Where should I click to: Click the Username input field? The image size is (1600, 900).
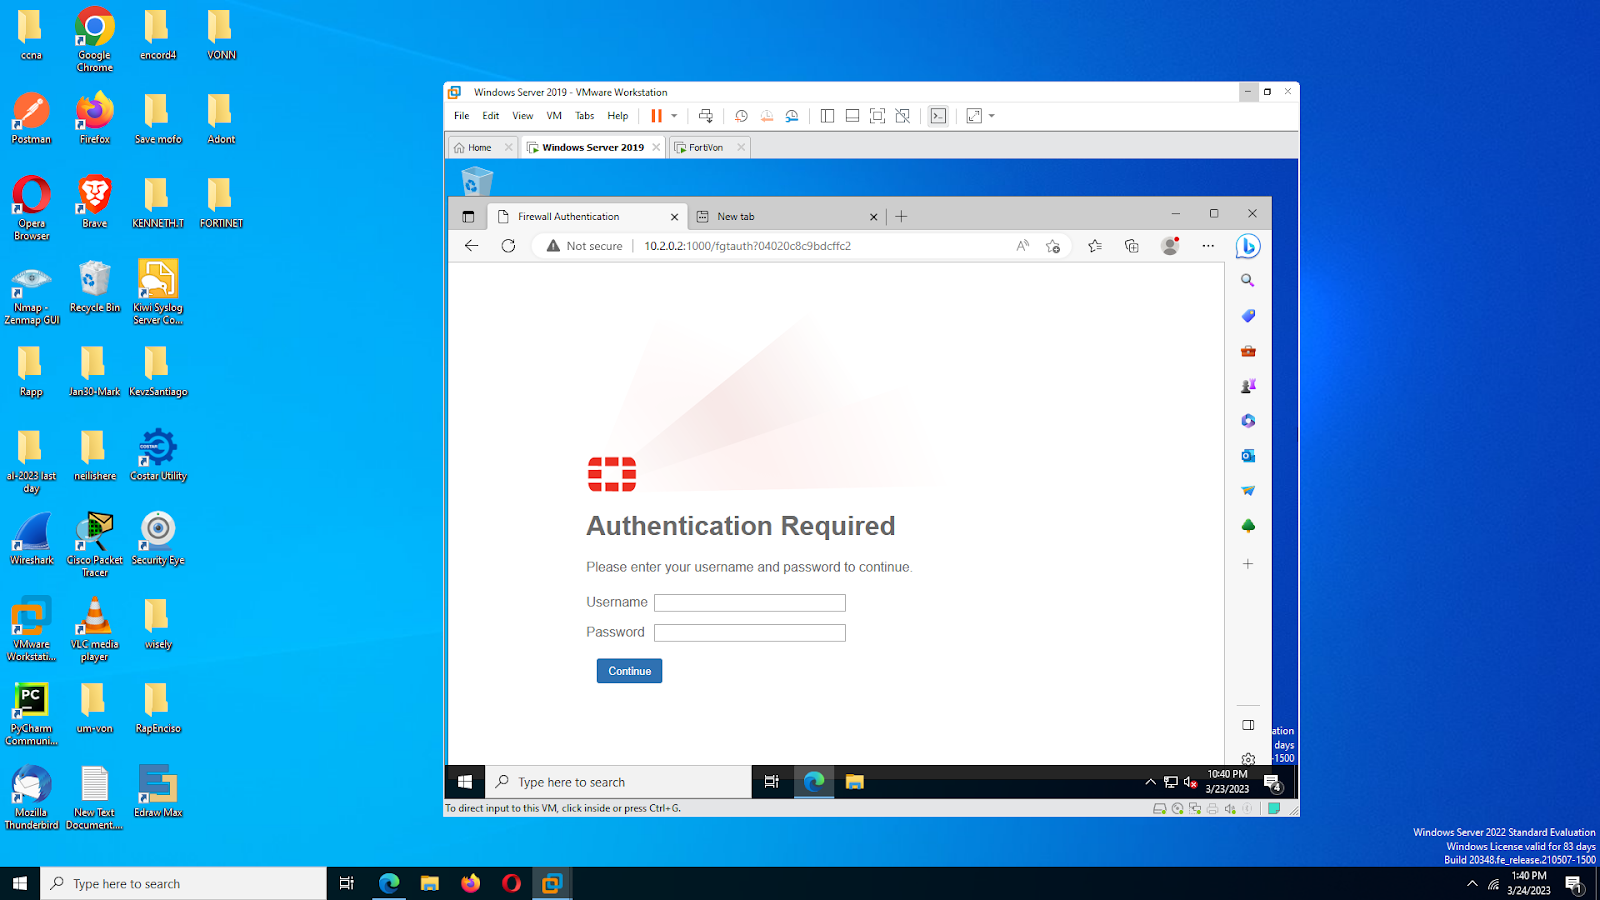tap(750, 603)
